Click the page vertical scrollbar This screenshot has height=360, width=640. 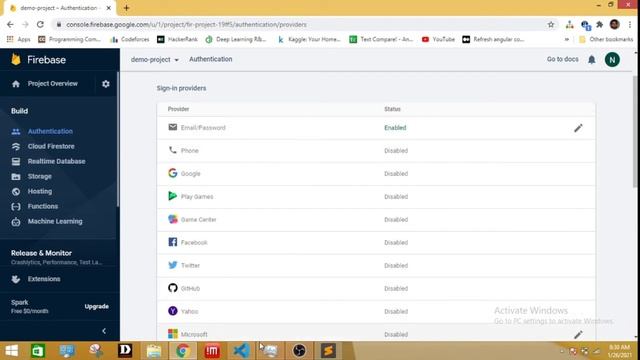click(x=636, y=131)
